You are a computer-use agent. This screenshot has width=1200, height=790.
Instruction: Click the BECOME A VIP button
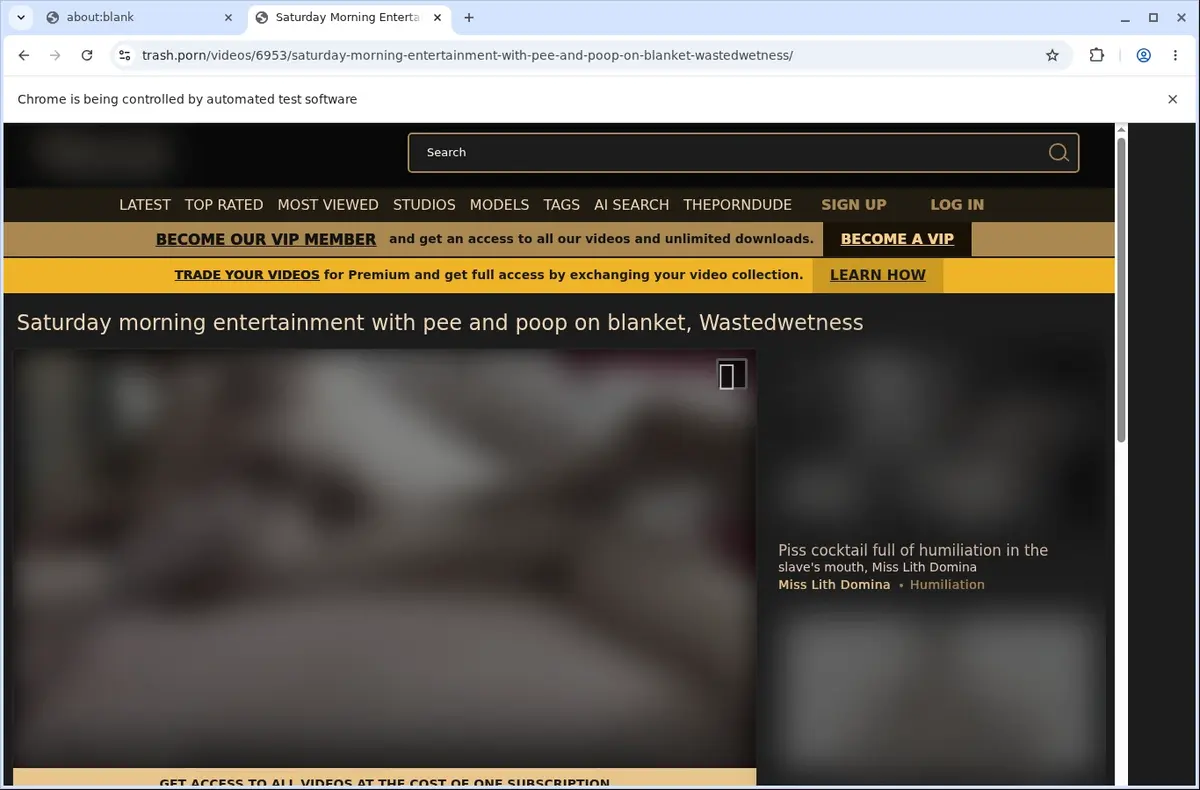897,239
